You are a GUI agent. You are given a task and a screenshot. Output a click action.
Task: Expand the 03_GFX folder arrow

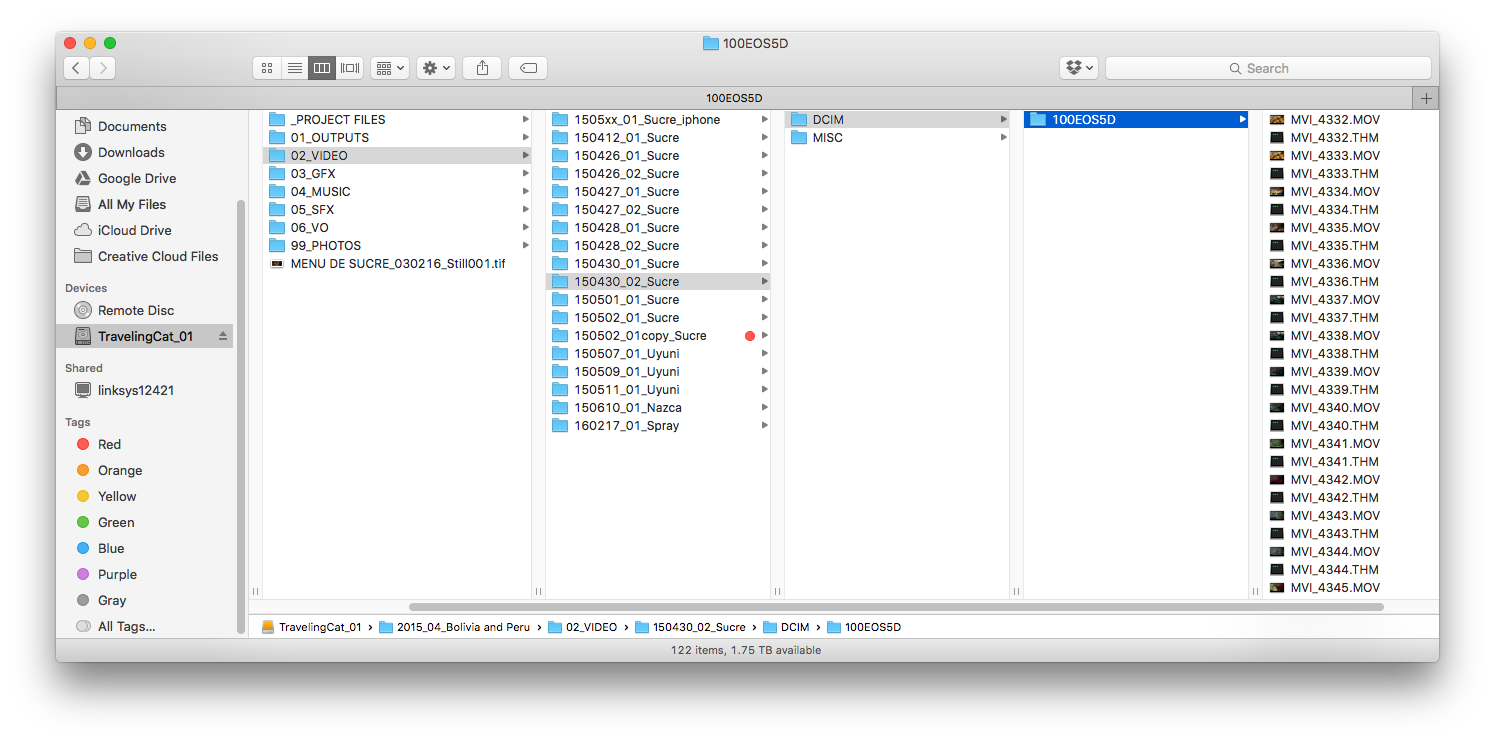pos(526,173)
